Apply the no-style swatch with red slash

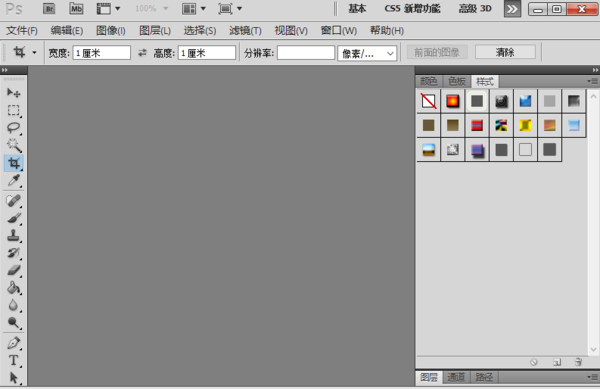(x=429, y=101)
